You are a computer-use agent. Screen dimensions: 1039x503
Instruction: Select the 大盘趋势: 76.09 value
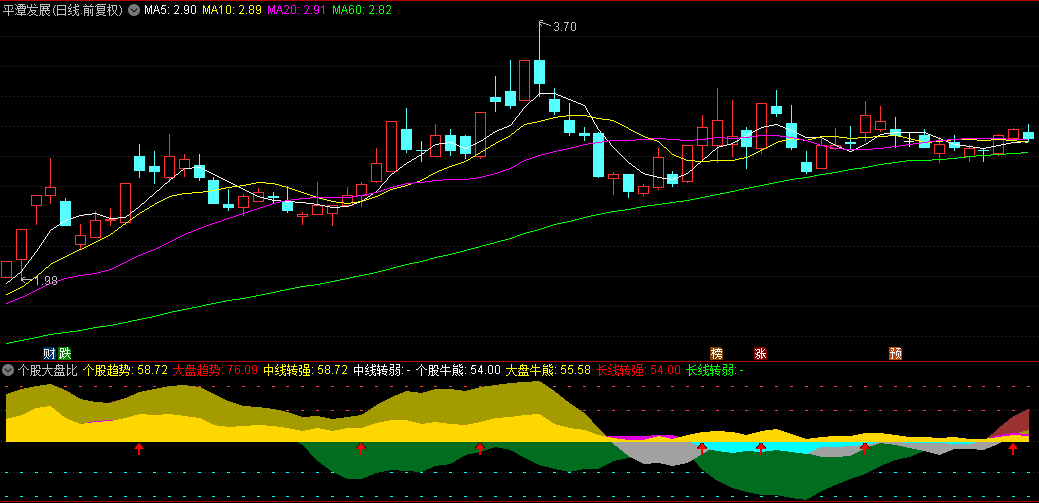(215, 370)
